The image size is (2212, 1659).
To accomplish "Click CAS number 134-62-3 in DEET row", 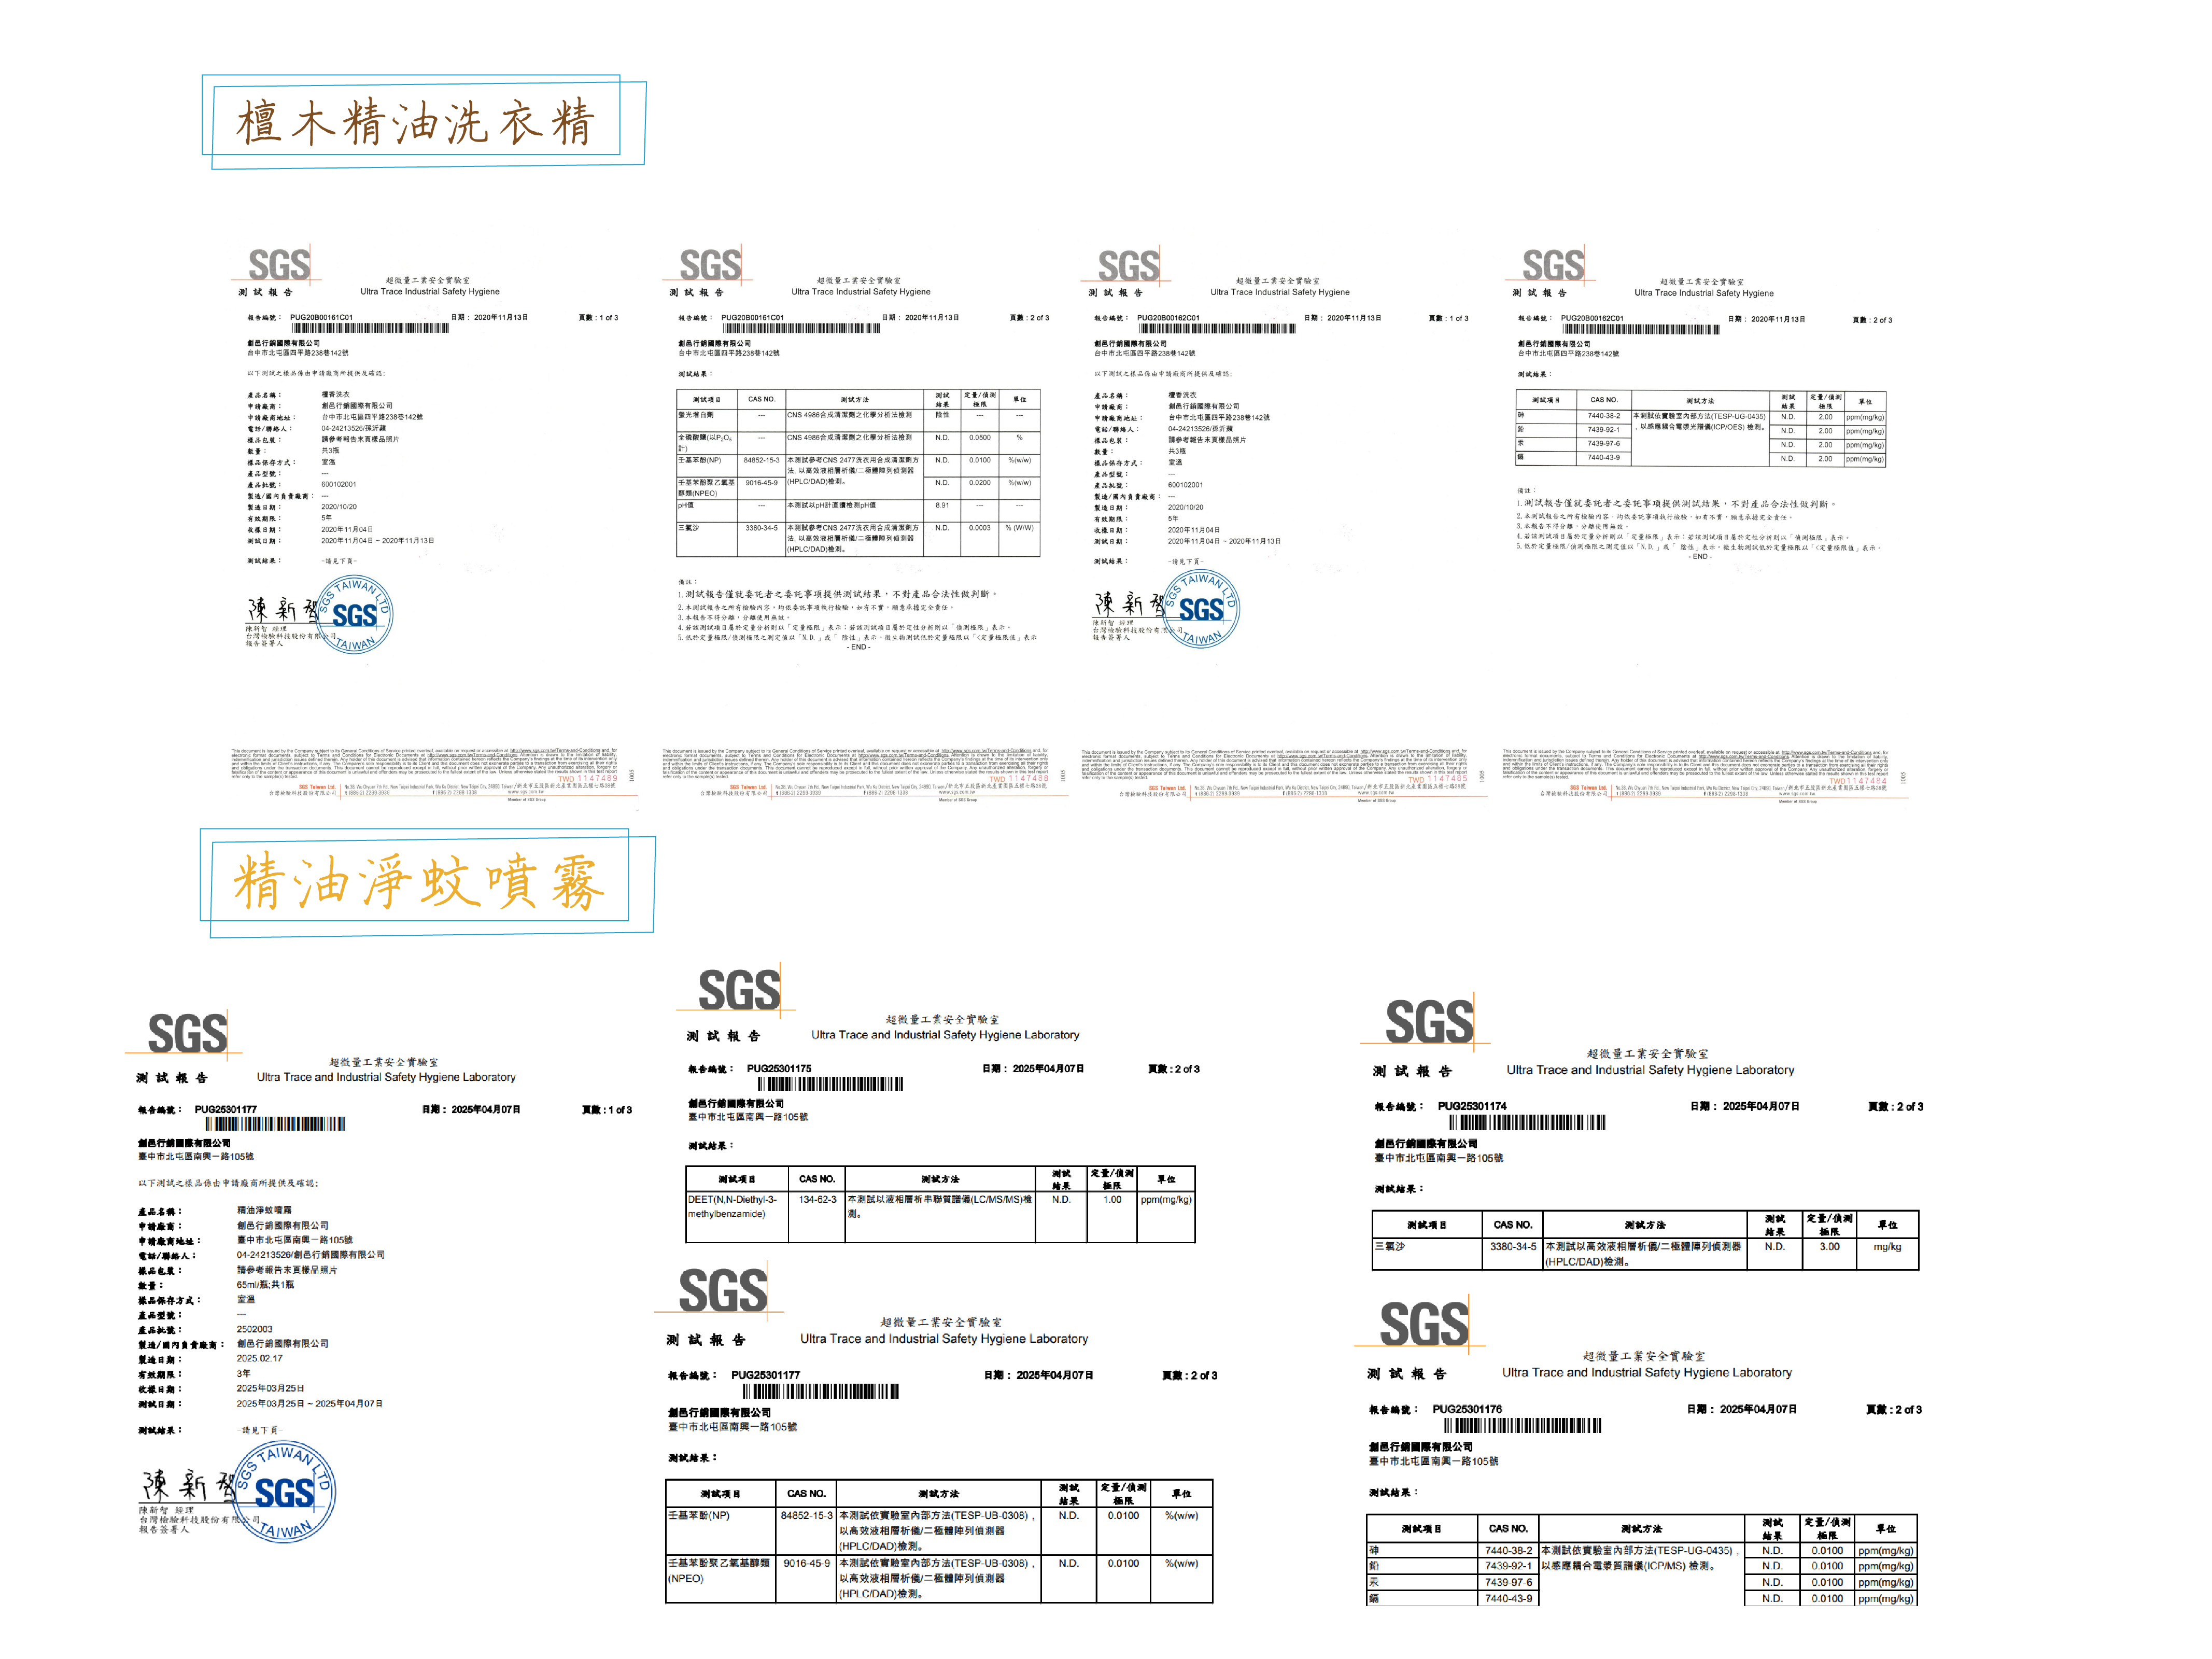I will 817,1199.
